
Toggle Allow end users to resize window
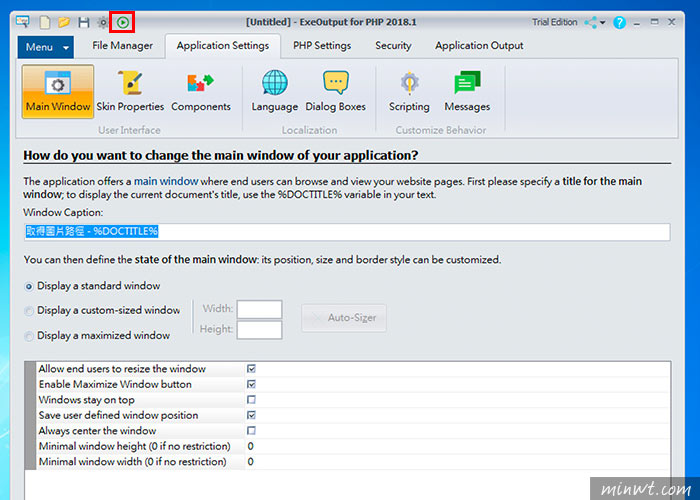tap(251, 369)
